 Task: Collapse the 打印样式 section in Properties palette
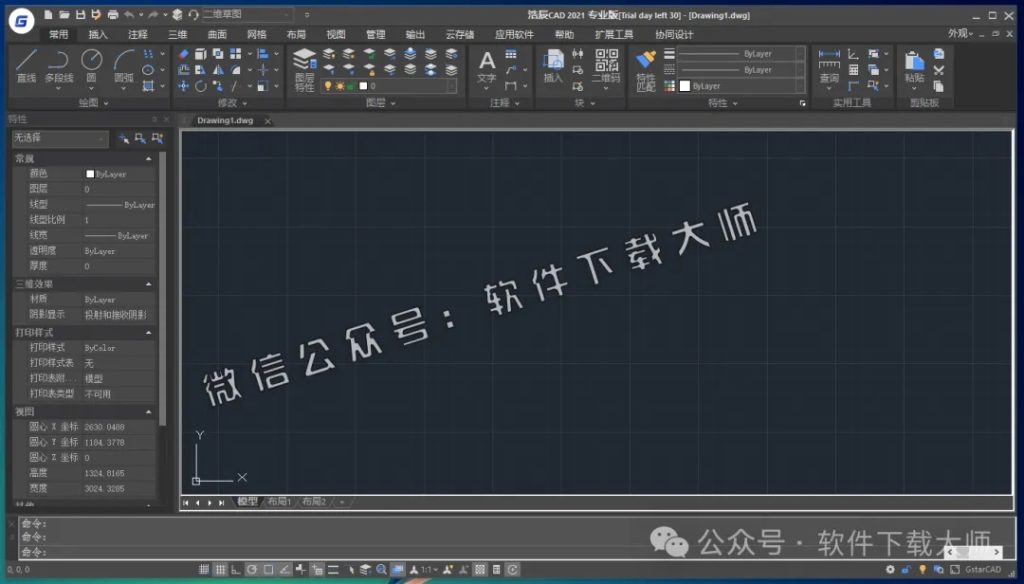[148, 330]
